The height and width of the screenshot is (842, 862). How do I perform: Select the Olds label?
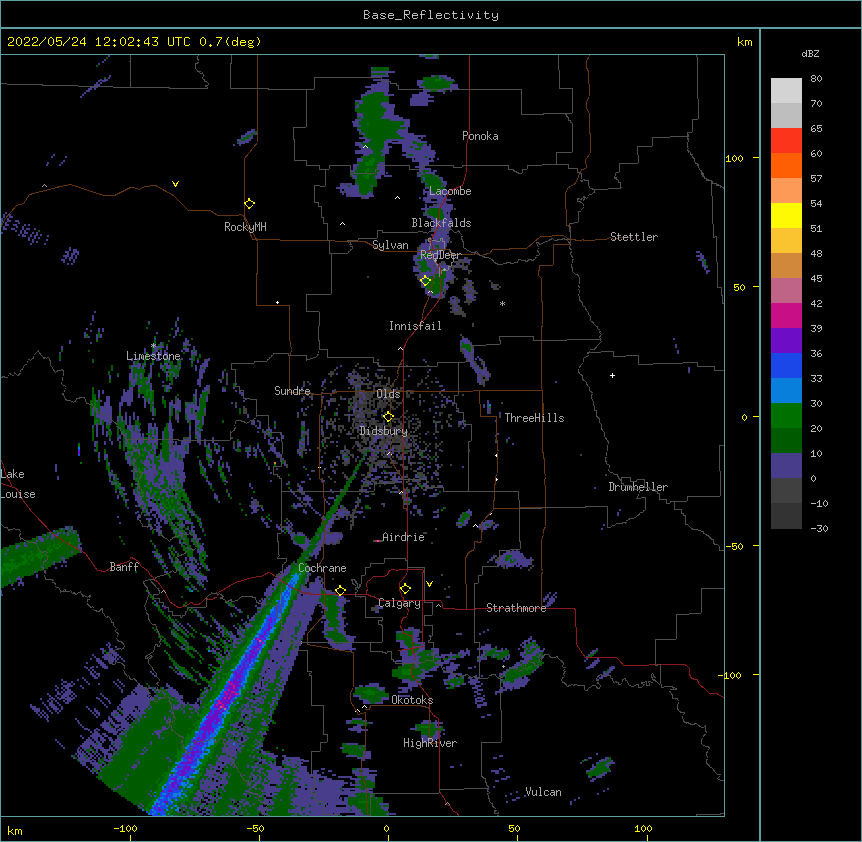pos(388,394)
